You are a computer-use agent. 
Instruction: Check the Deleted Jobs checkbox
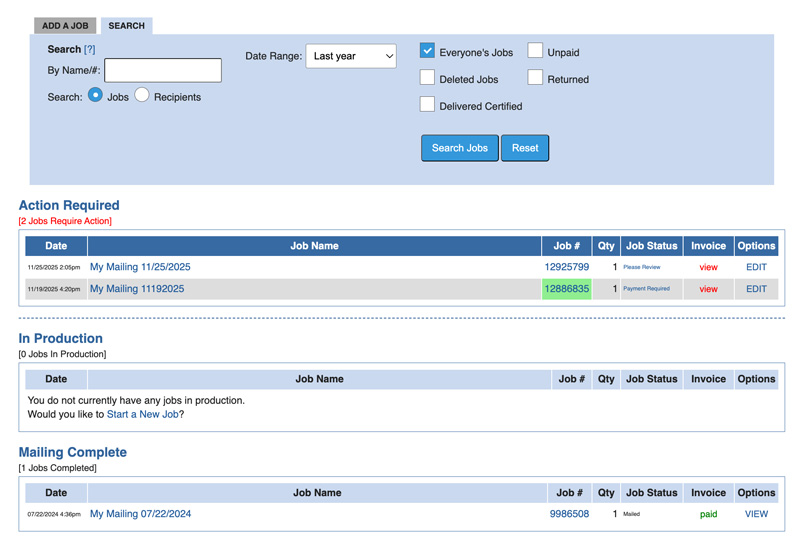pos(427,77)
